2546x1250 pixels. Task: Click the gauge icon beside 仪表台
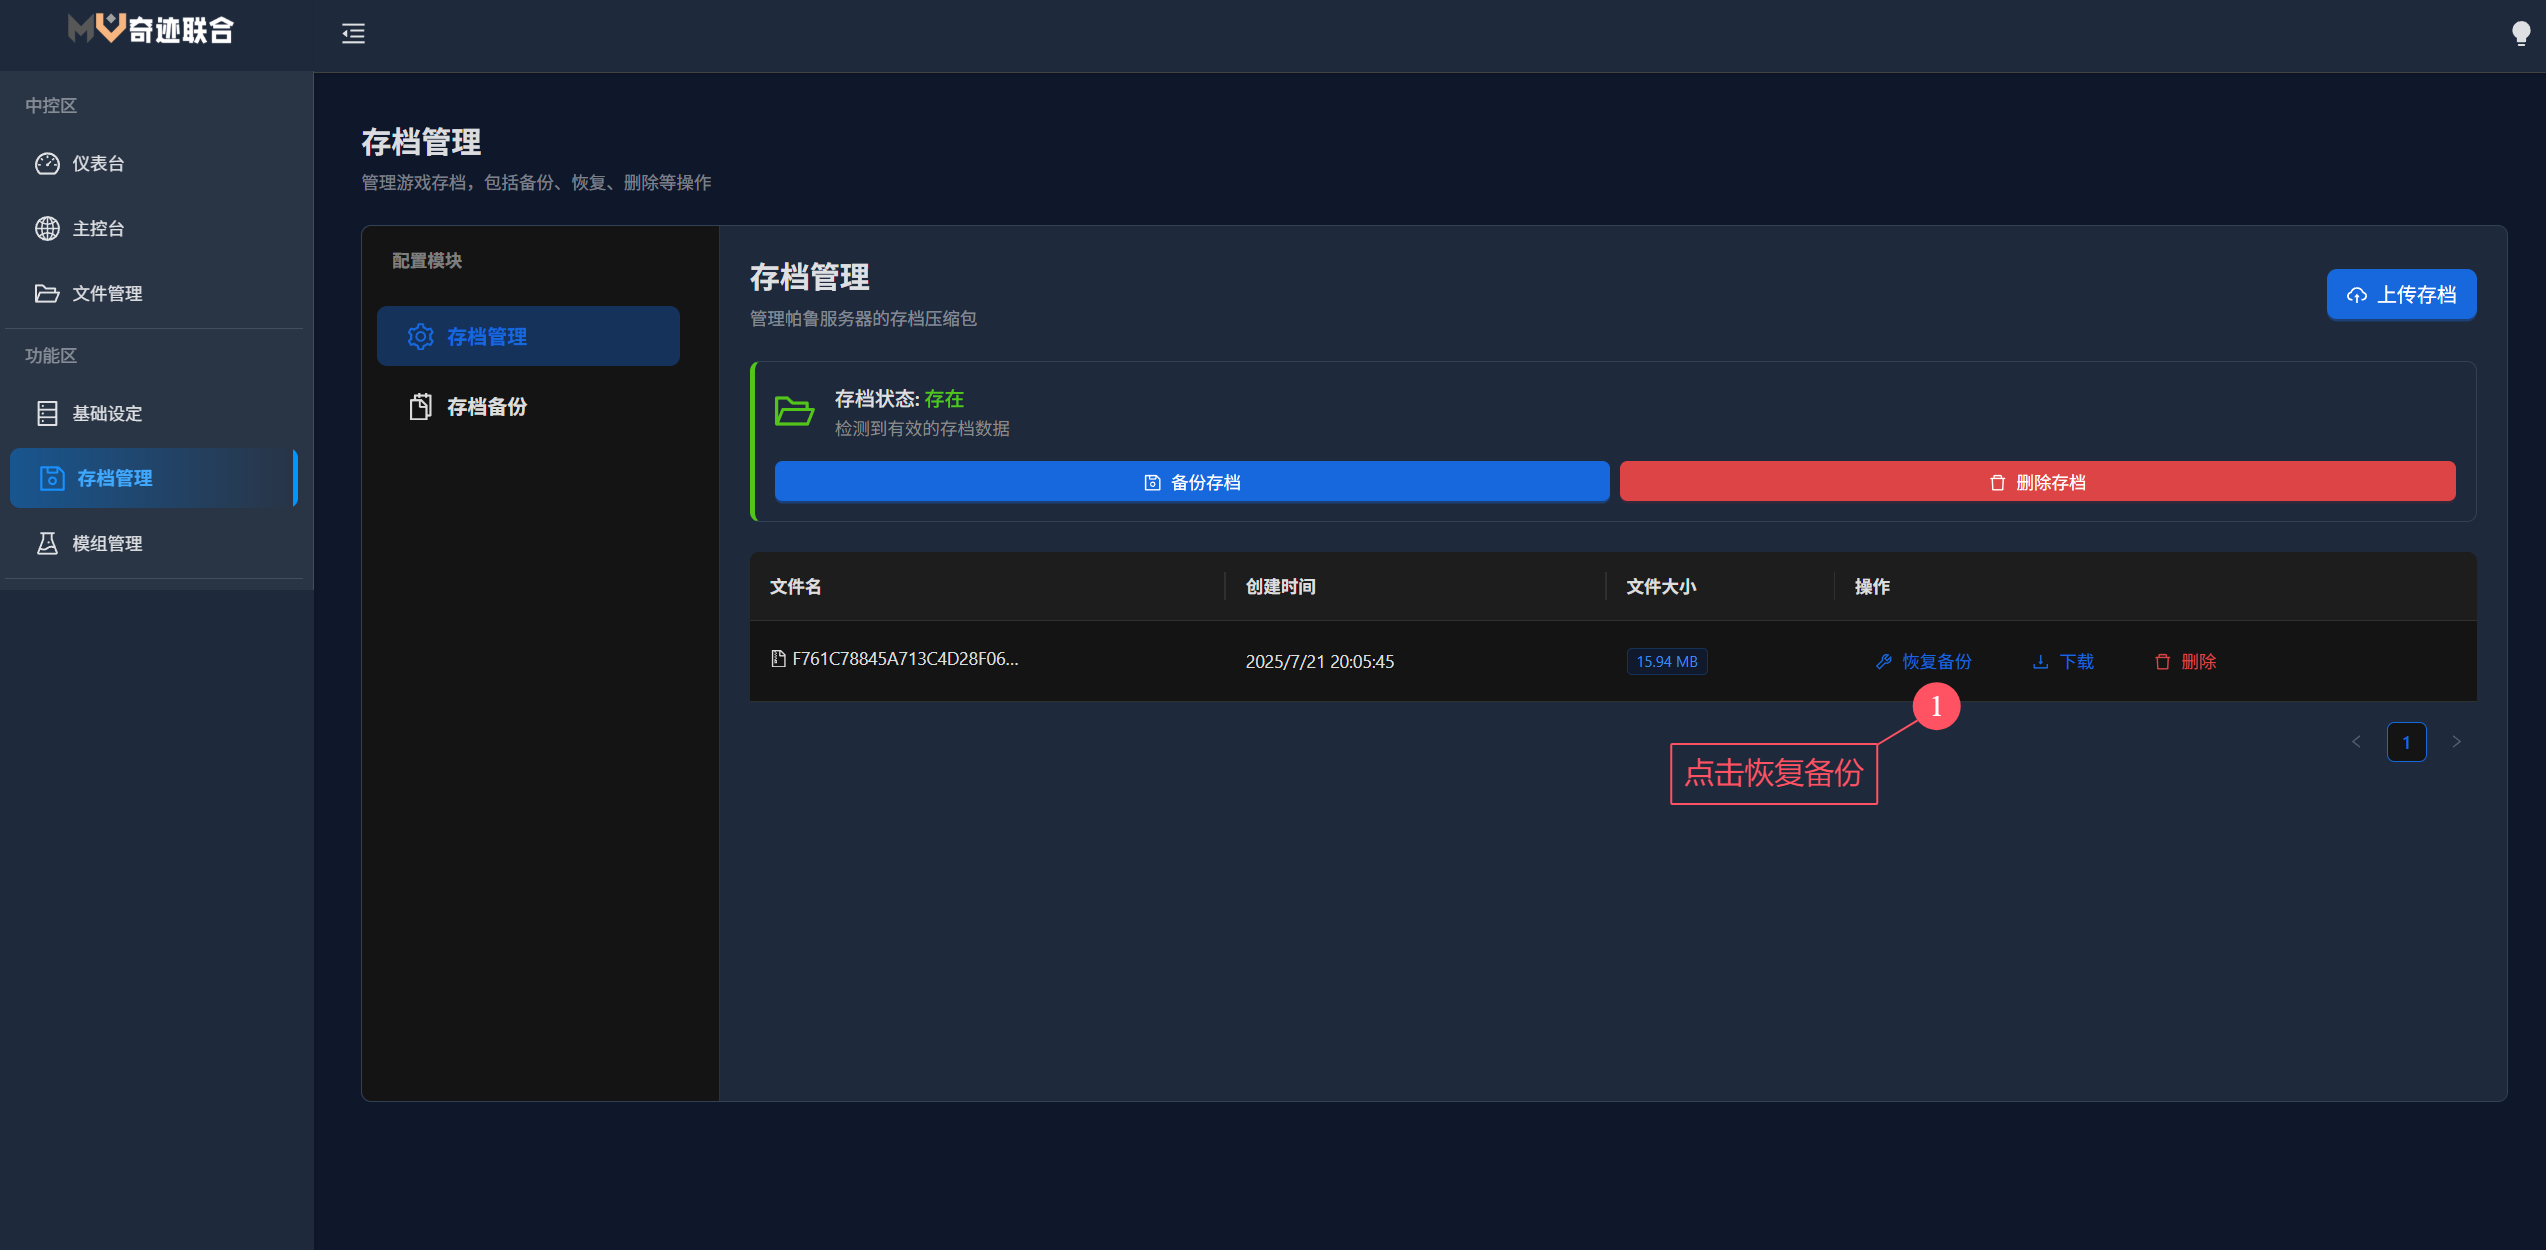pos(47,164)
